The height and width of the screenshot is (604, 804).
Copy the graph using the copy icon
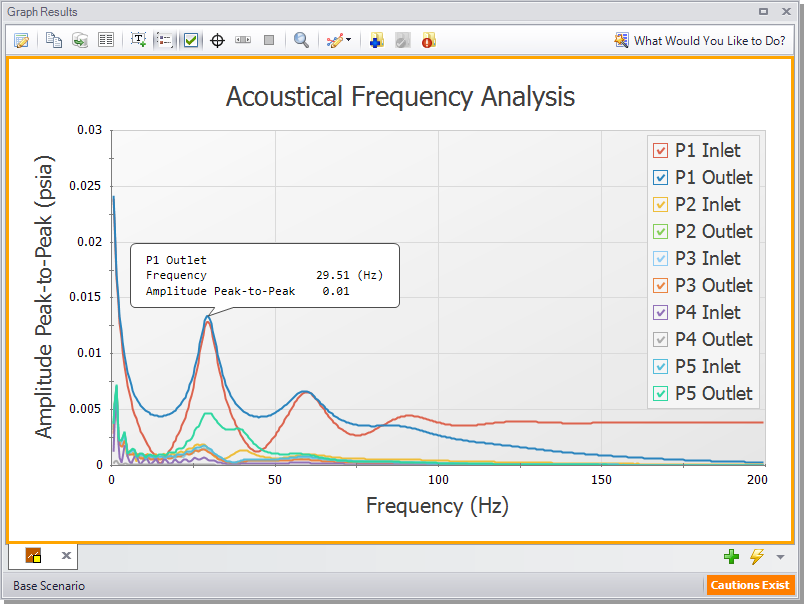(x=54, y=40)
